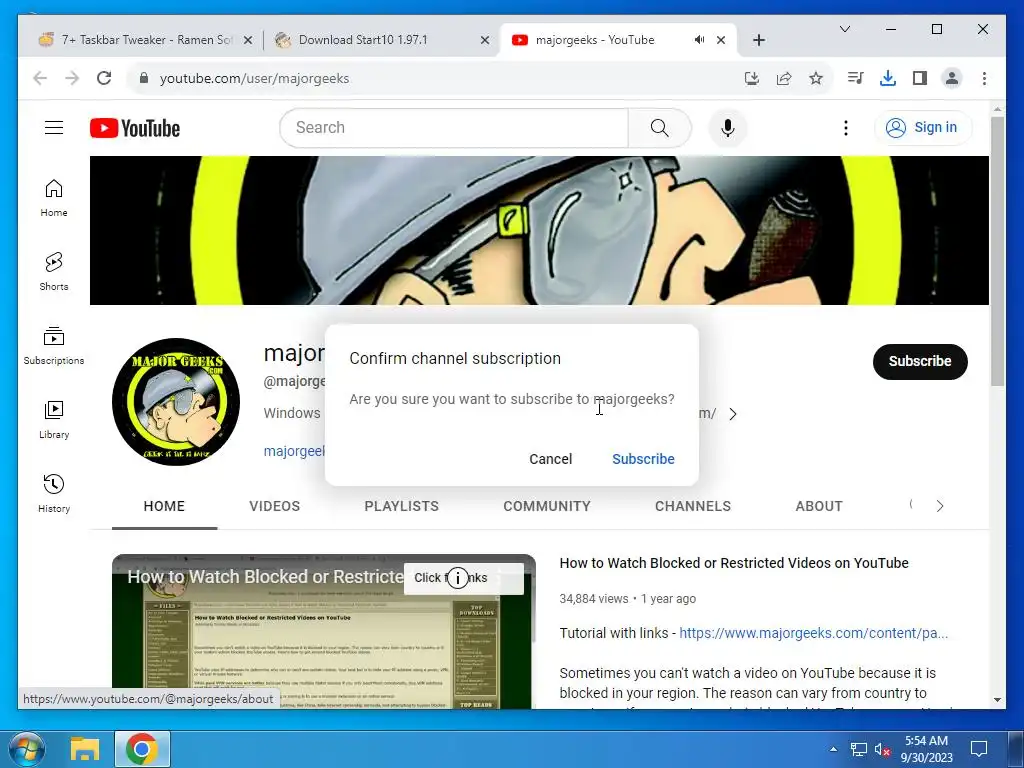The height and width of the screenshot is (768, 1024).
Task: Open Shorts in the sidebar
Action: (x=54, y=272)
